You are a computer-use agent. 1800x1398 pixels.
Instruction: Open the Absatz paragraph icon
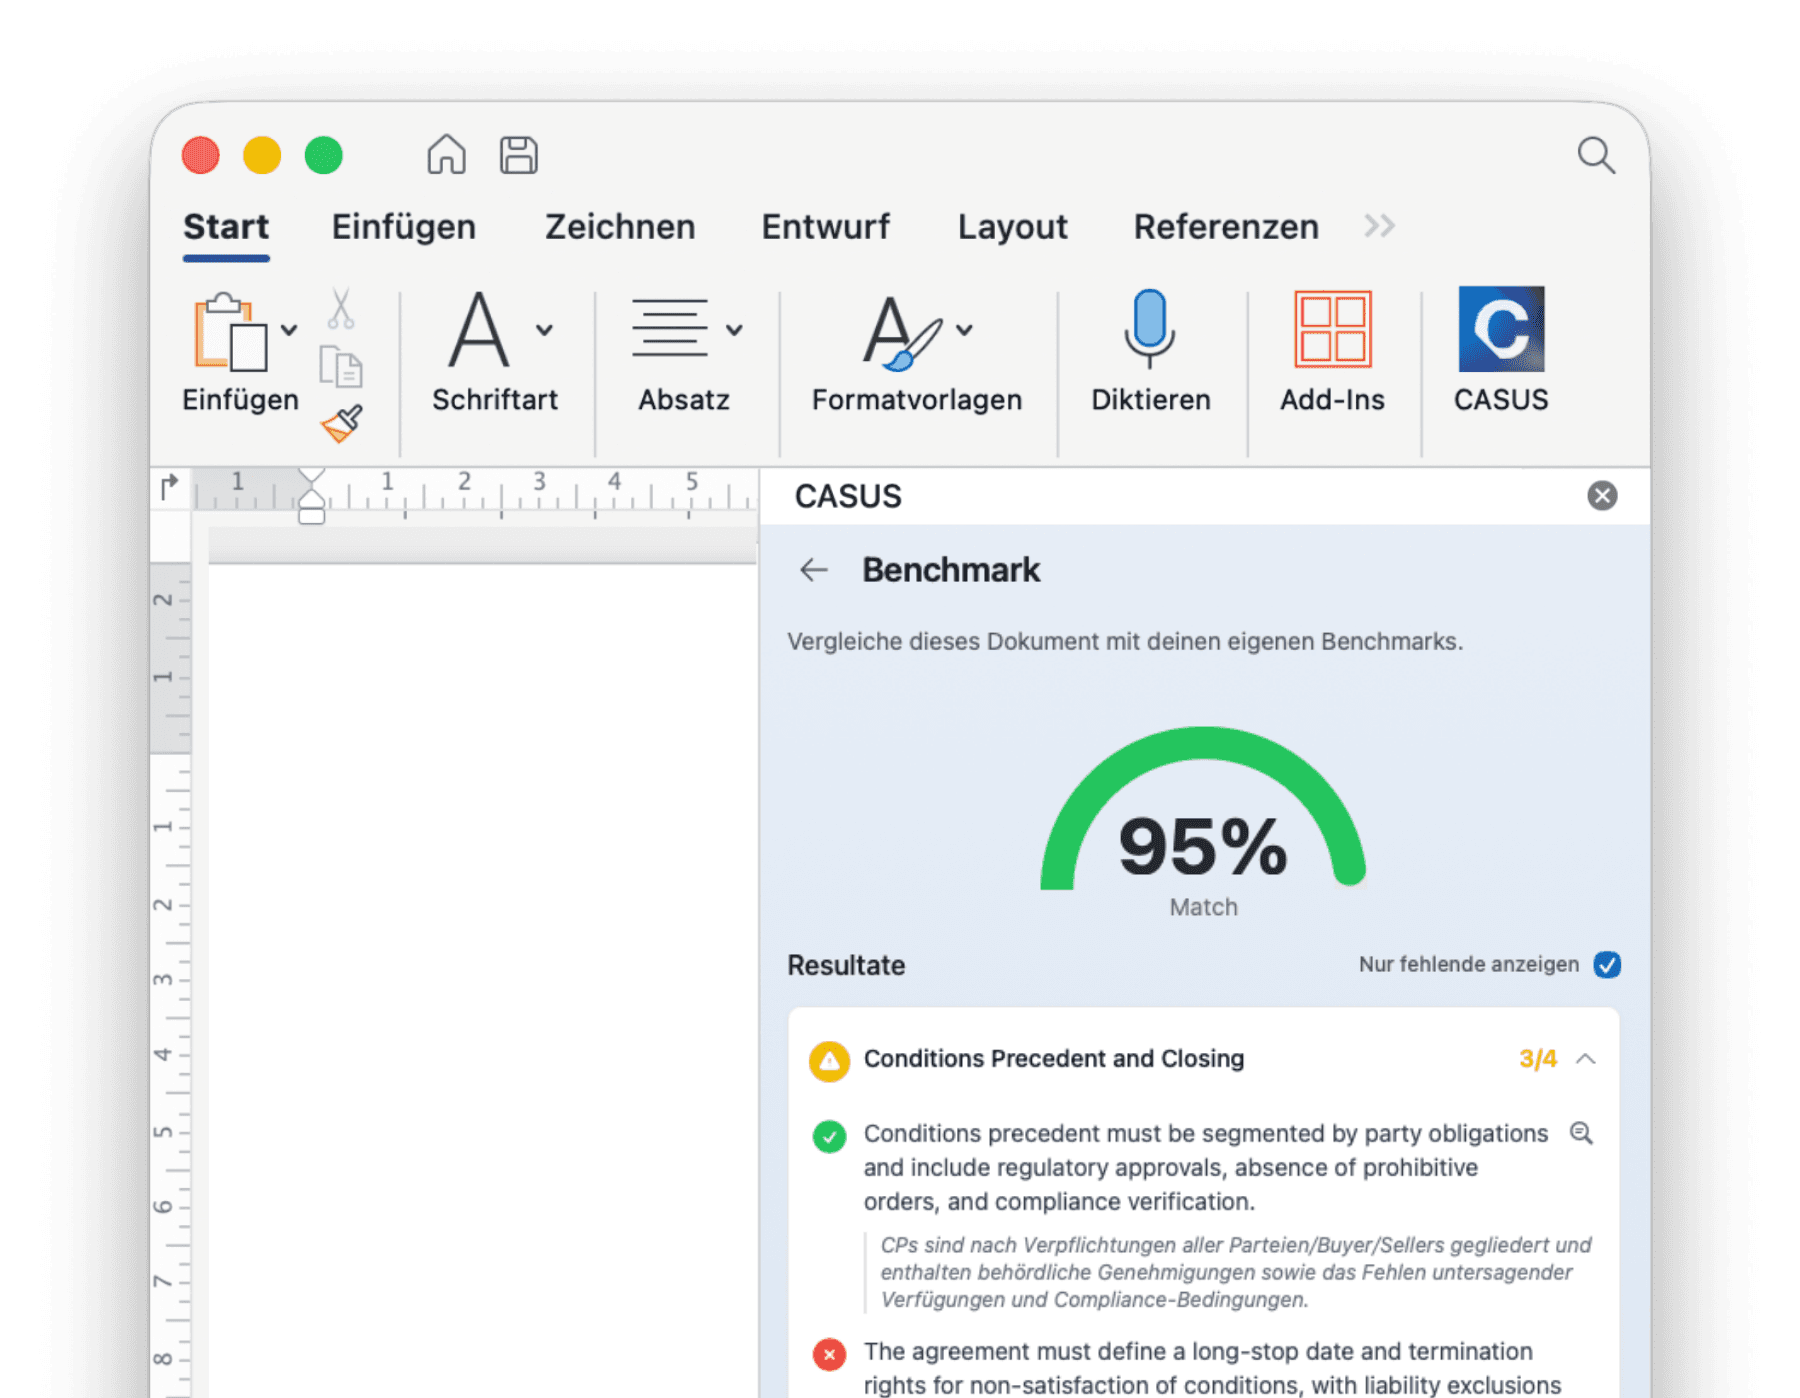coord(669,328)
